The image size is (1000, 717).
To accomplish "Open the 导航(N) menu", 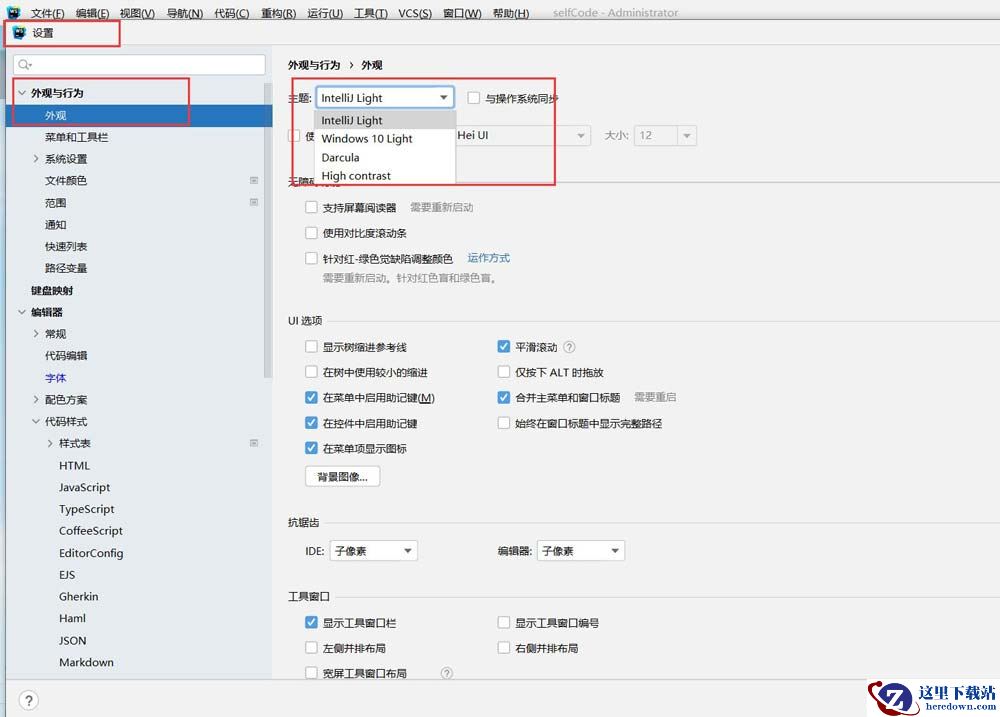I will tap(184, 13).
